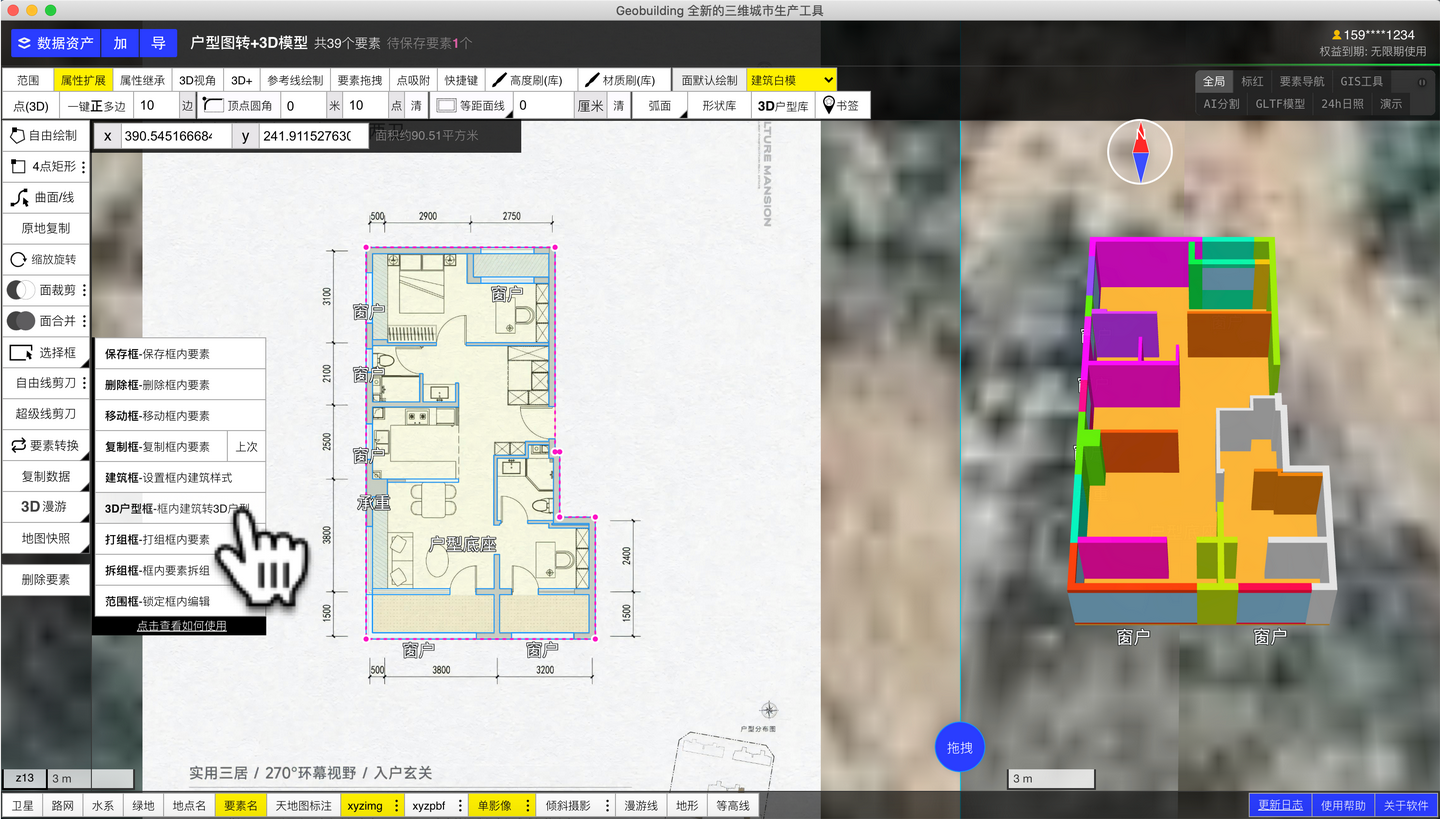Screen dimensions: 1440x819
Task: Click the 地图快照 map snapshot tool
Action: (x=46, y=538)
